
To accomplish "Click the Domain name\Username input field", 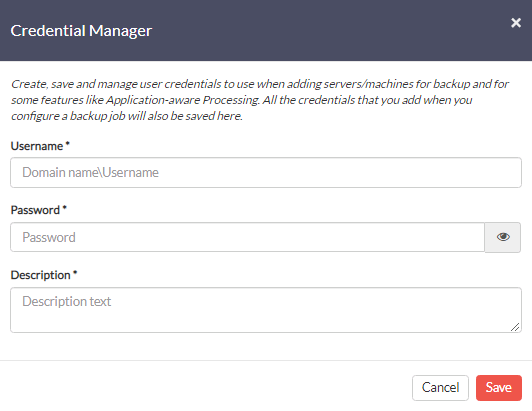I will click(x=266, y=172).
